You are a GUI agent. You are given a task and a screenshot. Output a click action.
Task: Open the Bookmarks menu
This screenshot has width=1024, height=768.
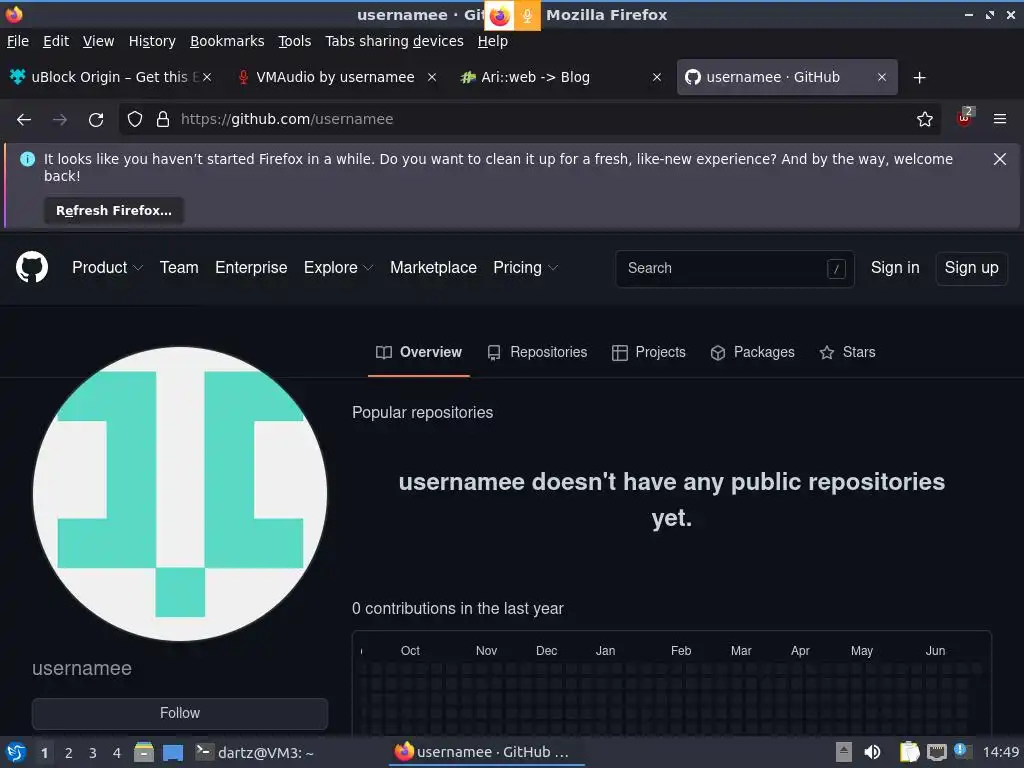[x=227, y=41]
